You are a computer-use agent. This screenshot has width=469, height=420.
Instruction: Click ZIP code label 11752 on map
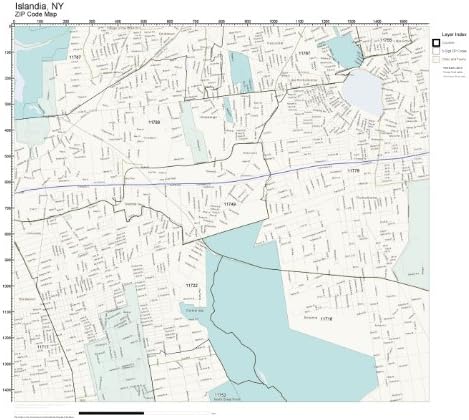click(x=220, y=395)
